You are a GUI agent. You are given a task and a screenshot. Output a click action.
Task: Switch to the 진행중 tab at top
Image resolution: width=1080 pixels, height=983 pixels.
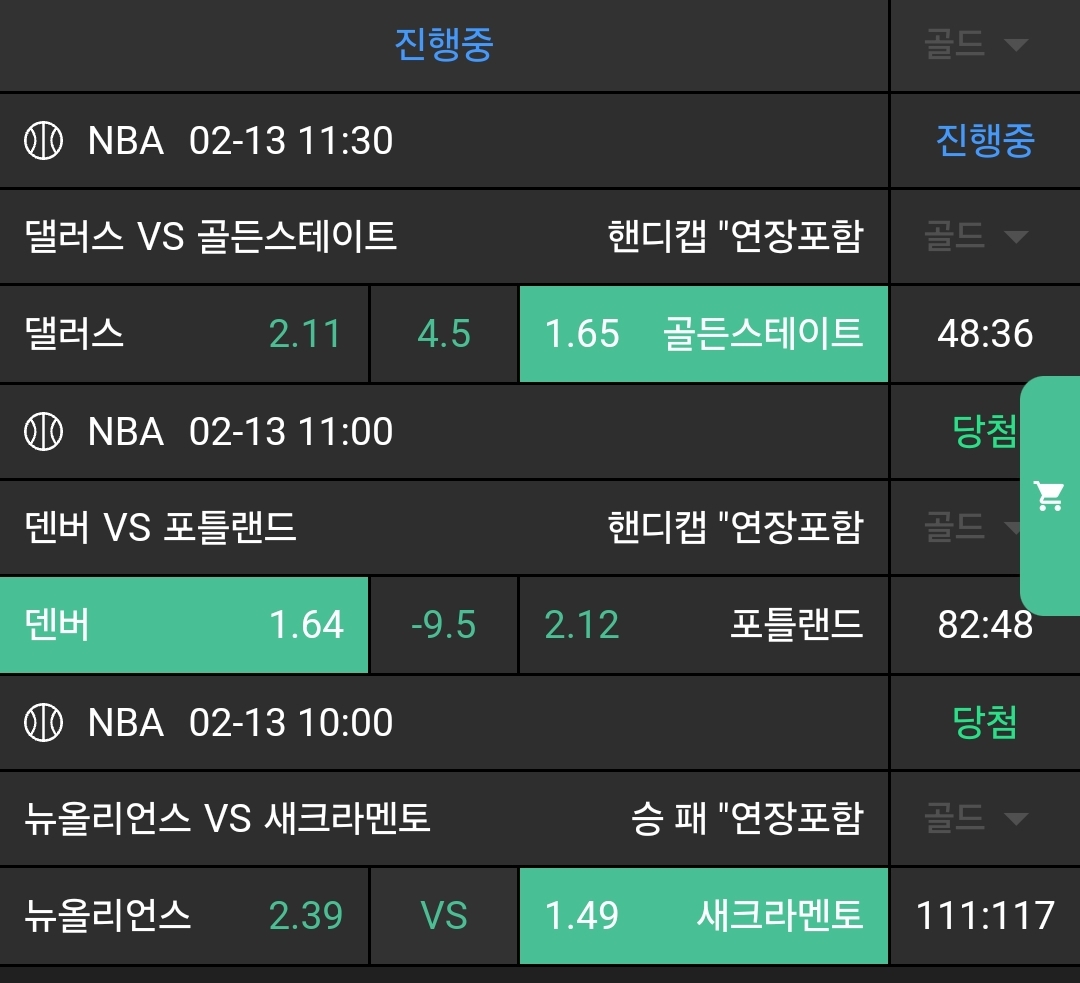click(444, 45)
